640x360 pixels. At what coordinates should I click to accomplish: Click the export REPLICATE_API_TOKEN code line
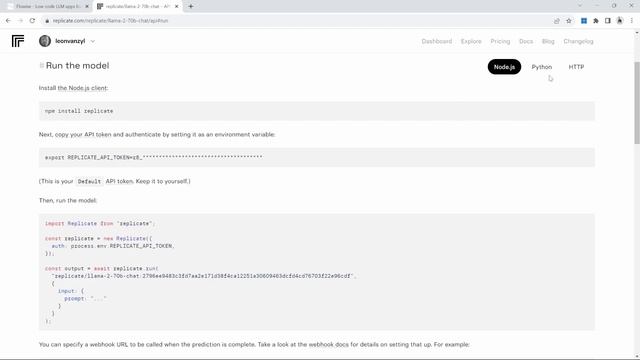153,157
